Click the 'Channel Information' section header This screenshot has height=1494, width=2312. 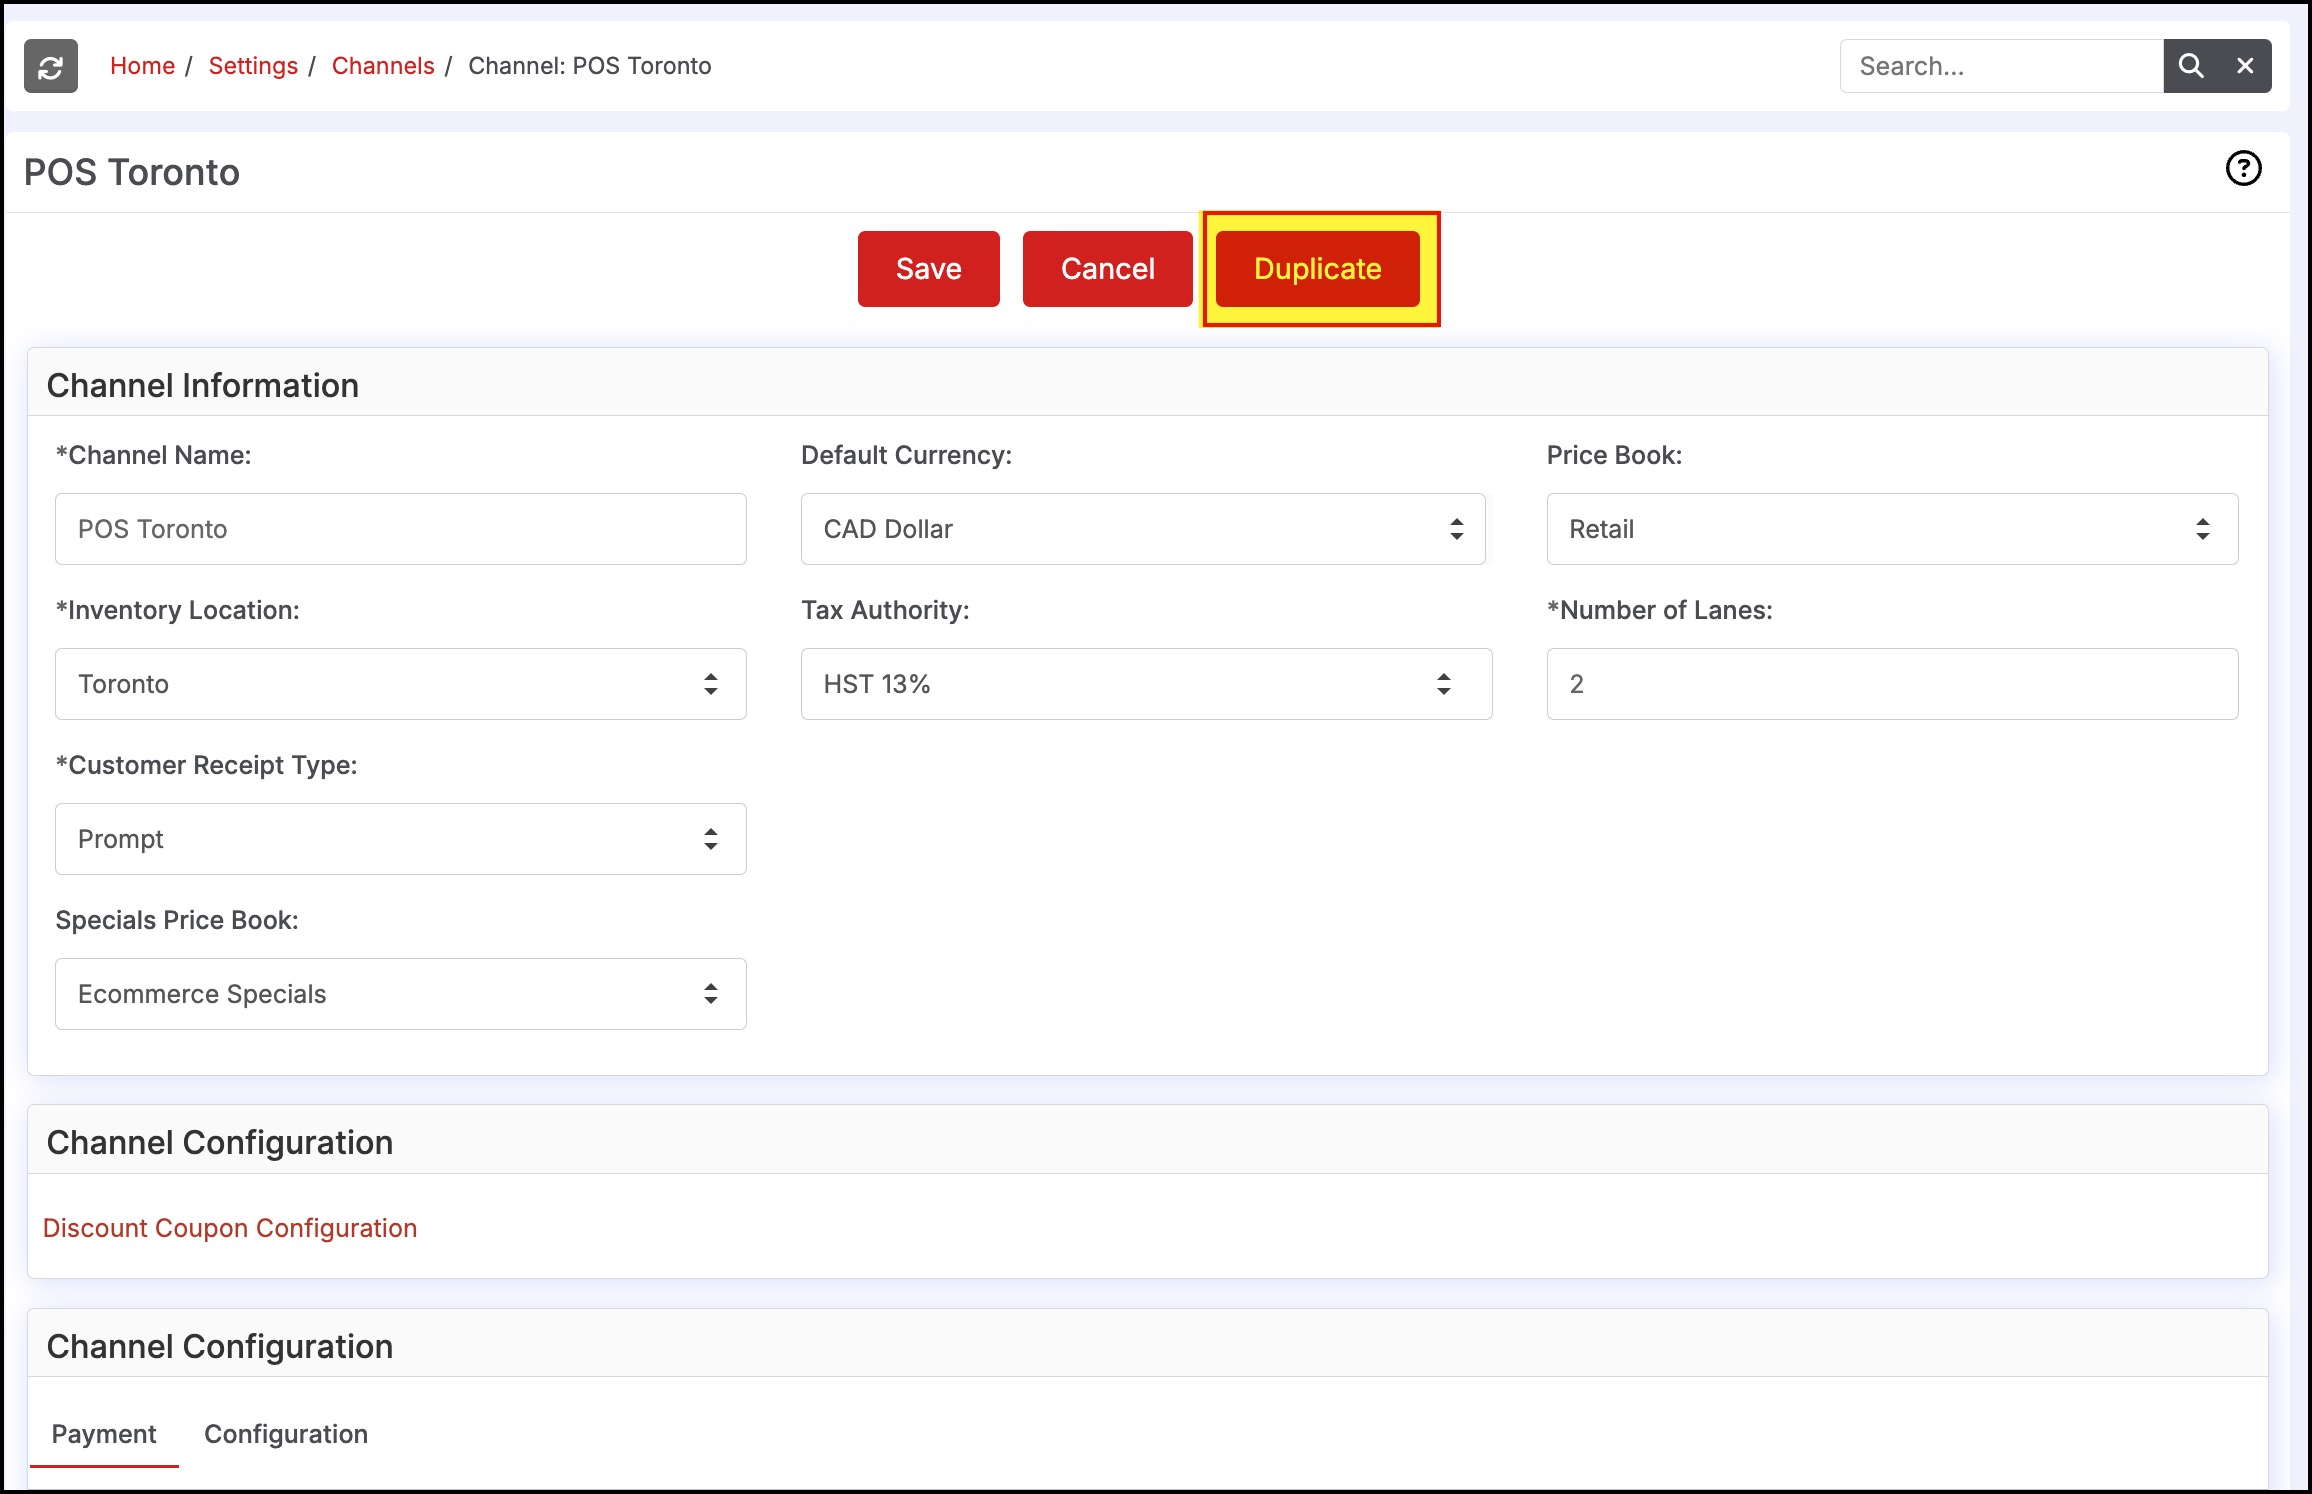point(203,386)
